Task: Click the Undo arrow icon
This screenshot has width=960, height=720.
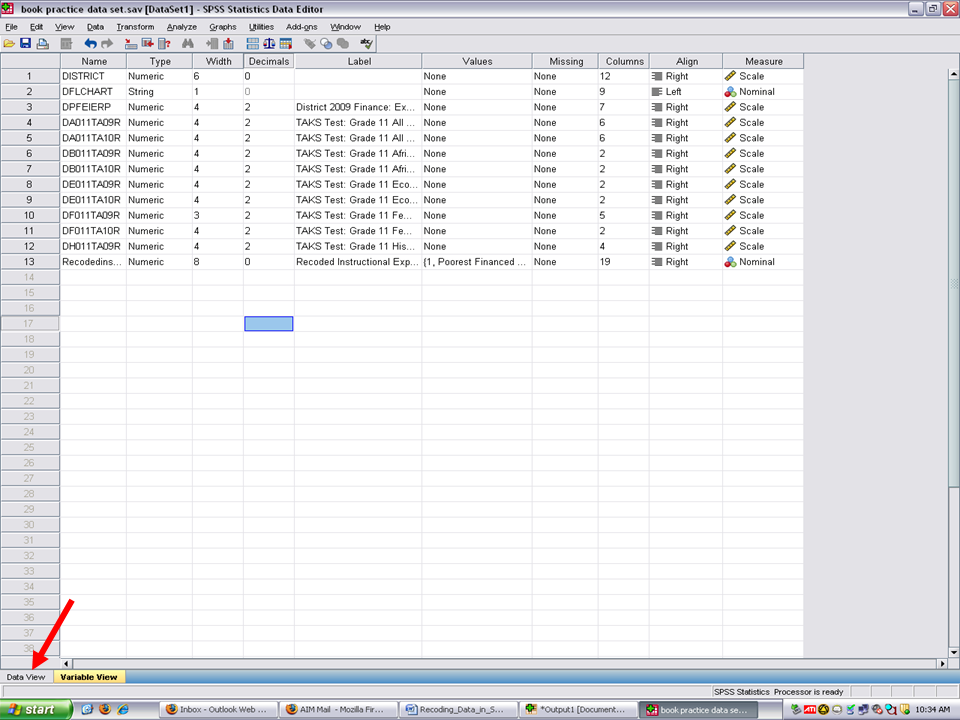Action: pyautogui.click(x=90, y=44)
